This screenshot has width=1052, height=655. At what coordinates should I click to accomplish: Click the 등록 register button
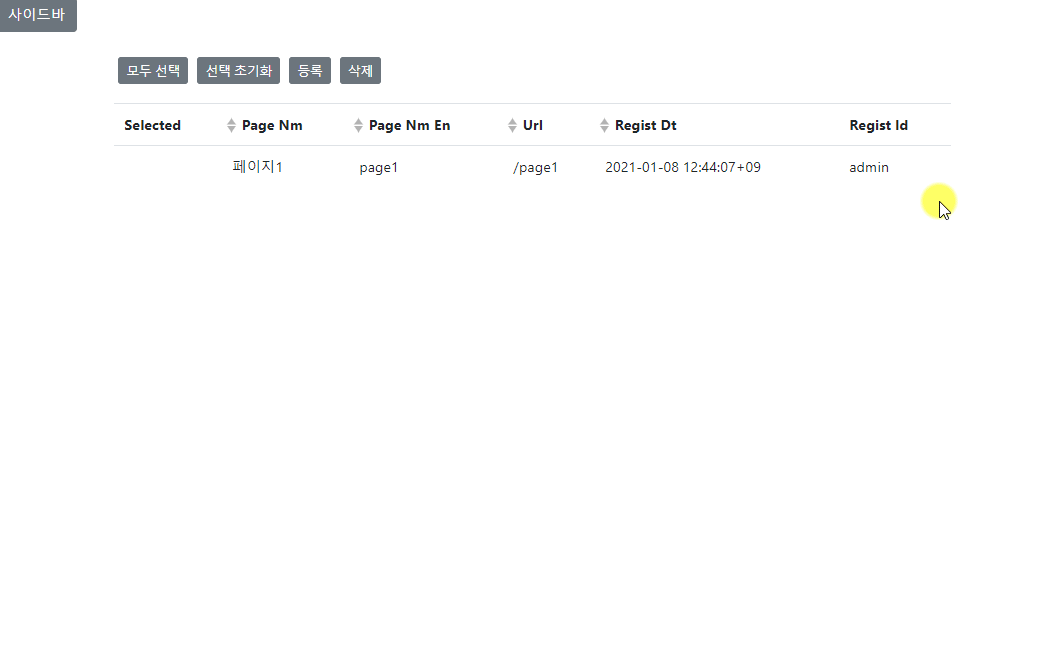310,71
